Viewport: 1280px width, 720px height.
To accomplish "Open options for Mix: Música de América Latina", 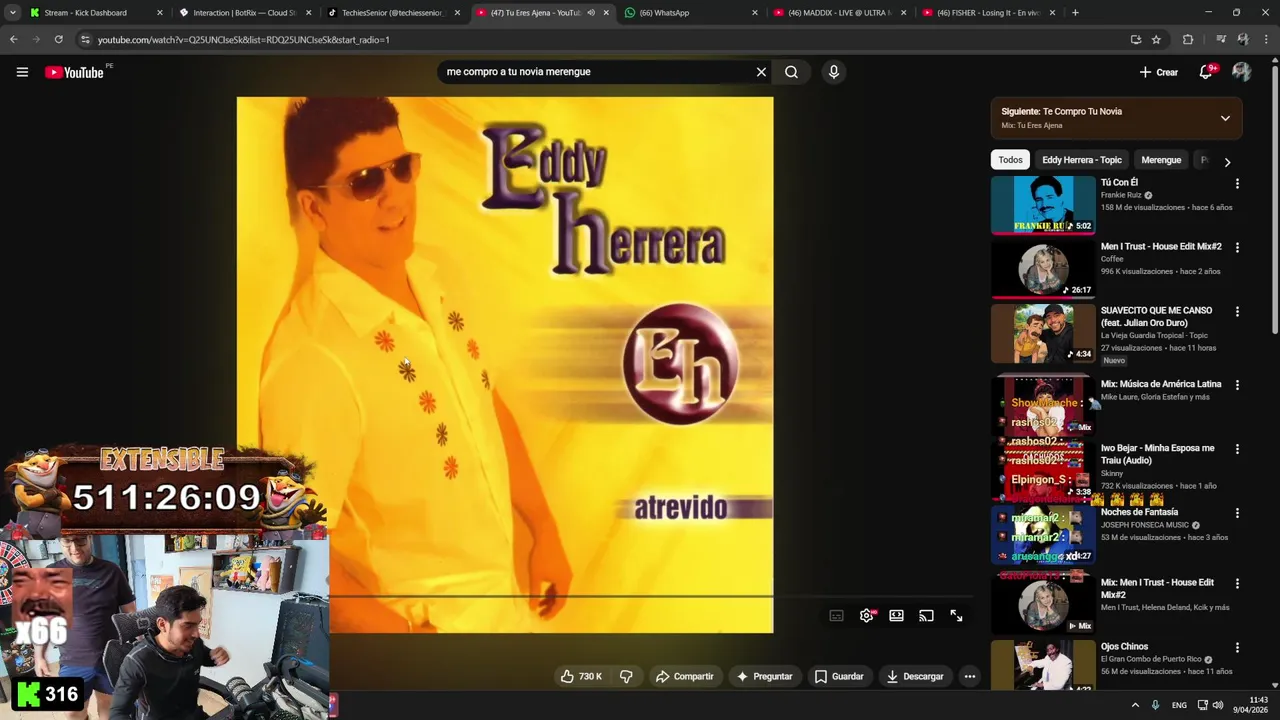I will (x=1237, y=385).
